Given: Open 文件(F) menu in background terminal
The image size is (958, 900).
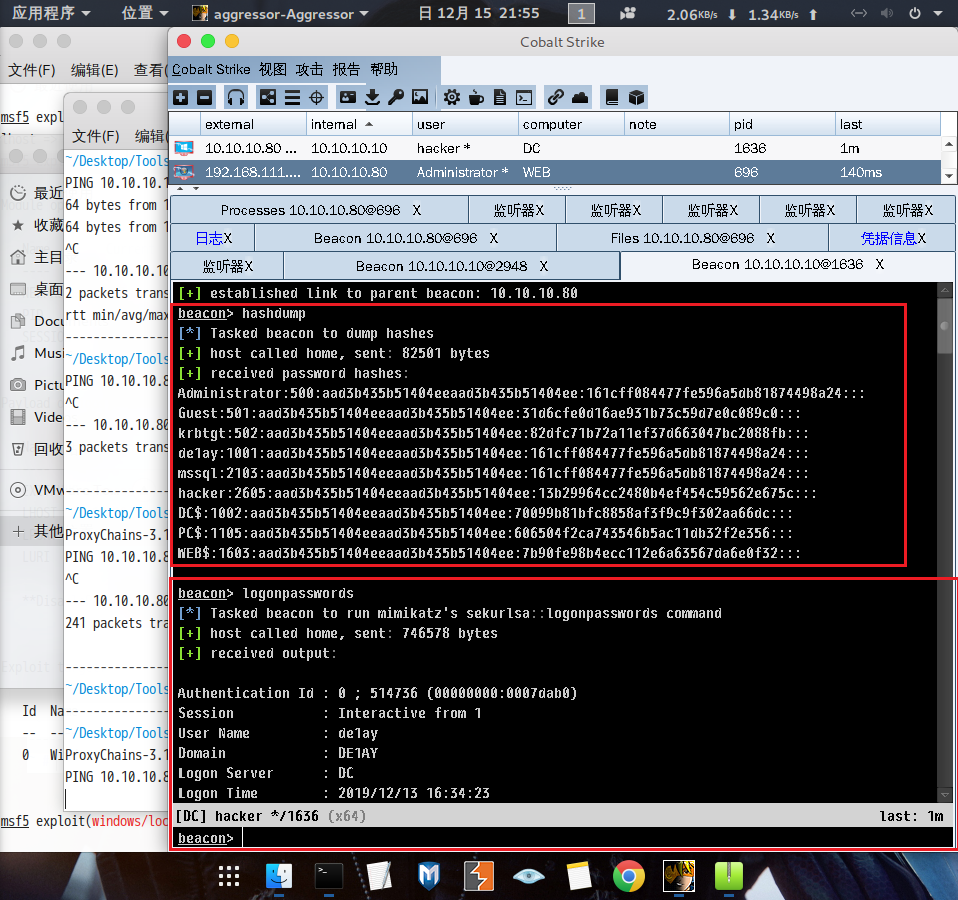Looking at the screenshot, I should tap(32, 70).
